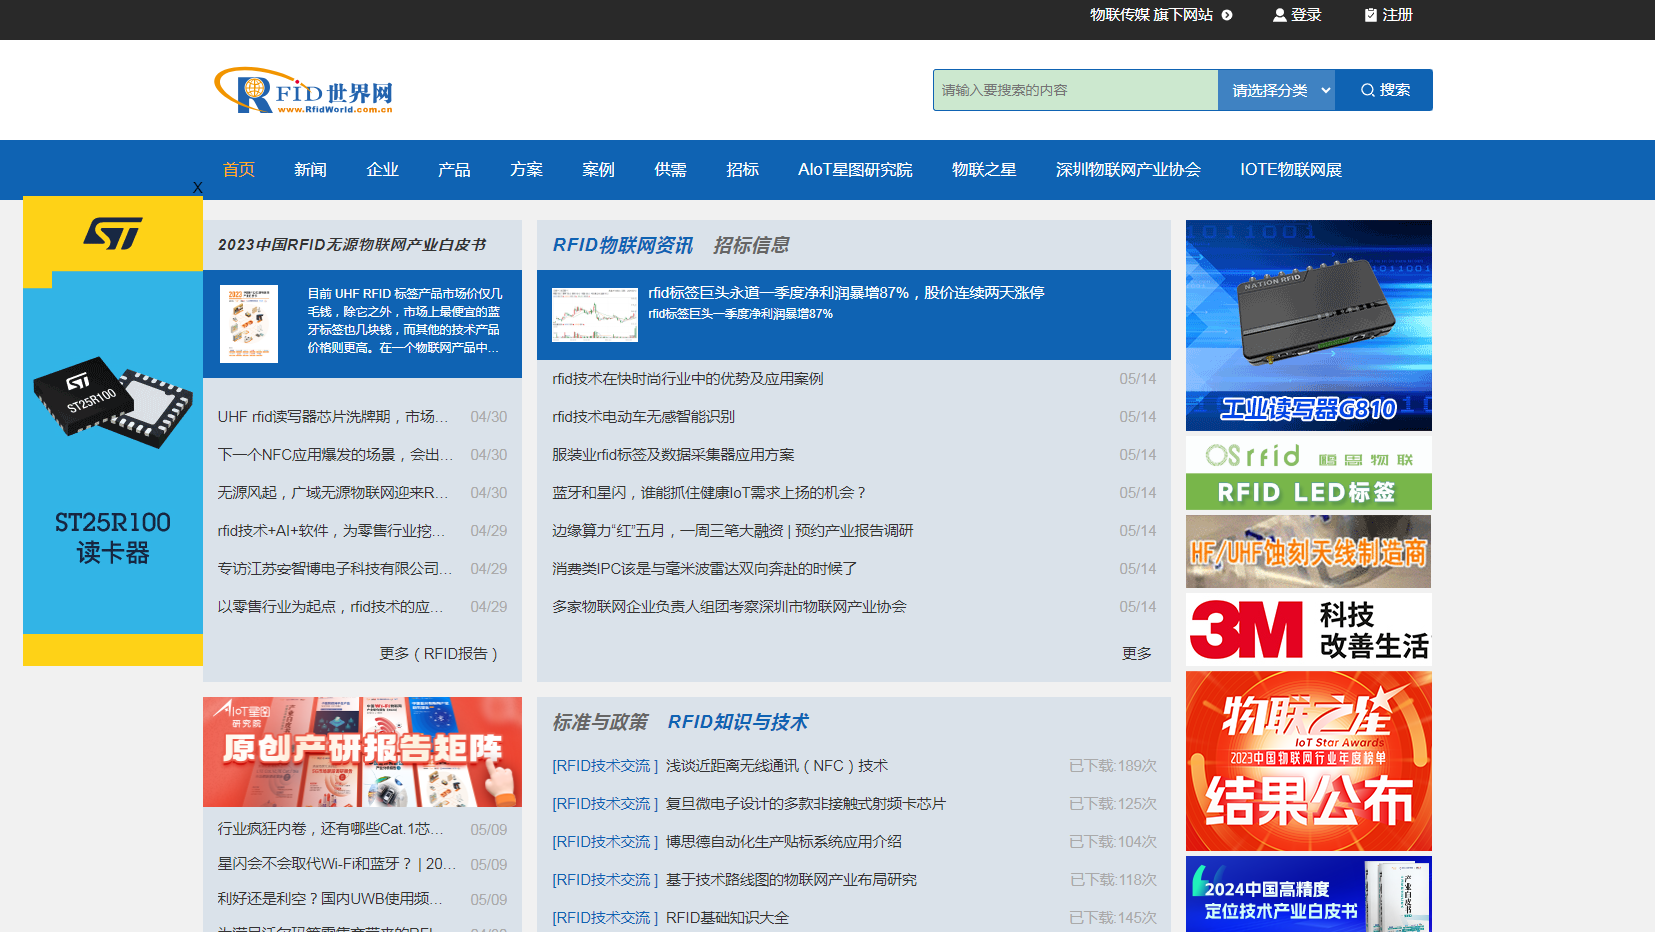The width and height of the screenshot is (1655, 932).
Task: Click the 2024中国高精度定位技术产业白皮书 banner
Action: point(1309,894)
